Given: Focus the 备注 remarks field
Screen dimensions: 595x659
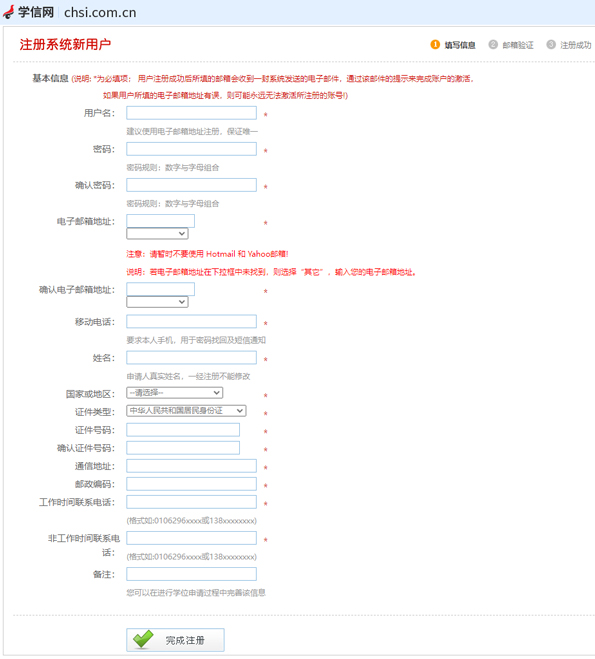Looking at the screenshot, I should click(x=191, y=574).
